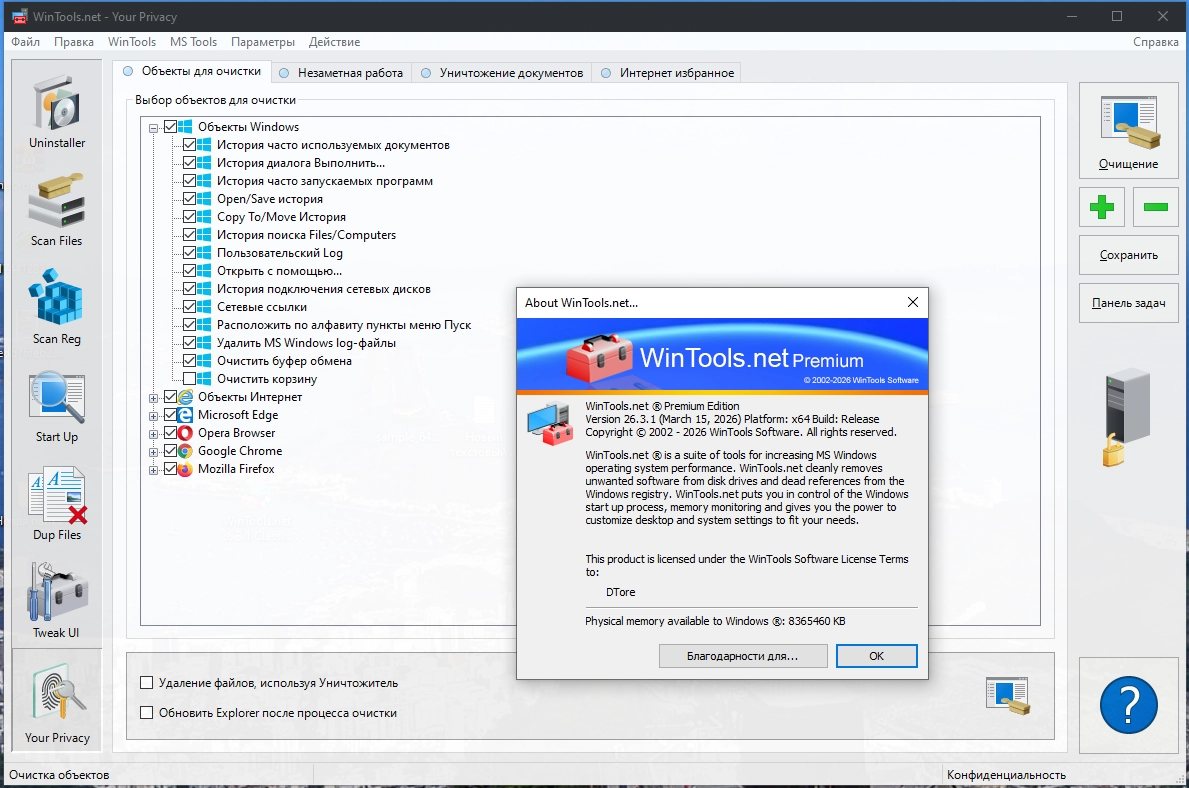Click OK in the About dialog
This screenshot has width=1189, height=788.
[877, 656]
